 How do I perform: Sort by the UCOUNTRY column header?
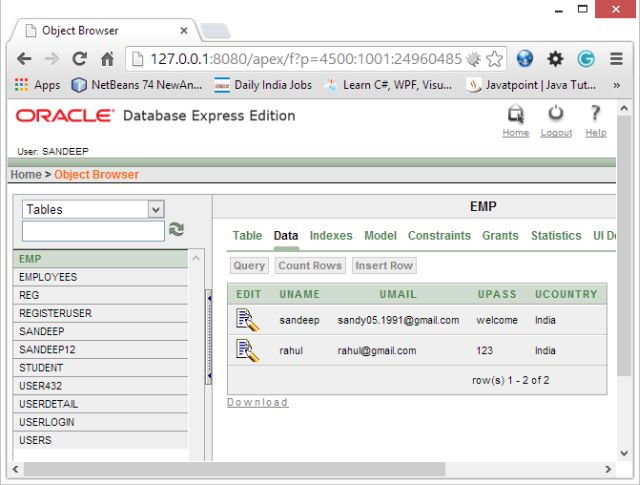(566, 294)
